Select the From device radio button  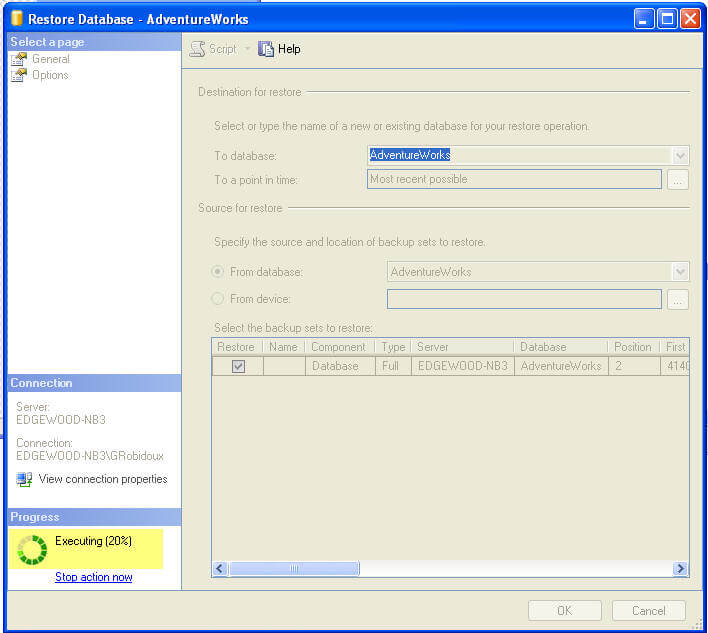218,298
